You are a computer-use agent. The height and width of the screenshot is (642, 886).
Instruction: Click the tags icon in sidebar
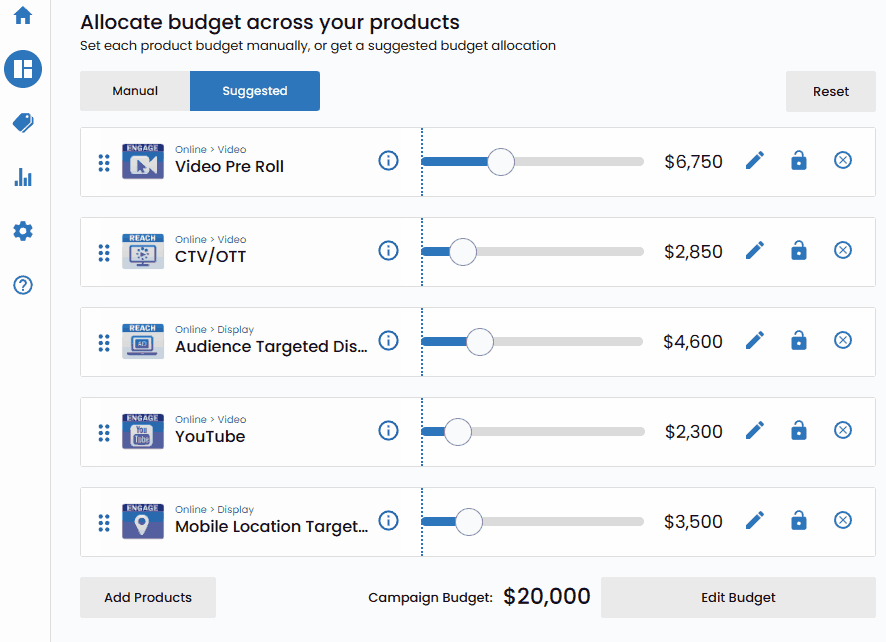[x=23, y=123]
